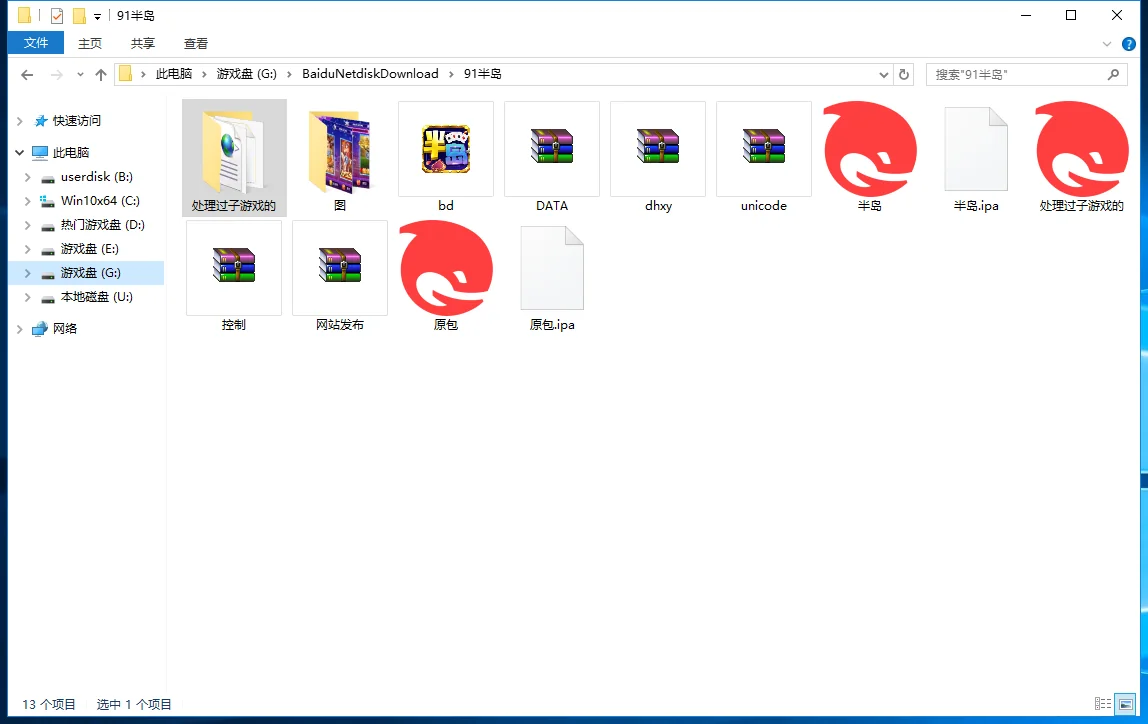This screenshot has width=1148, height=724.
Task: Collapse the 此电脑 tree node
Action: pyautogui.click(x=20, y=153)
